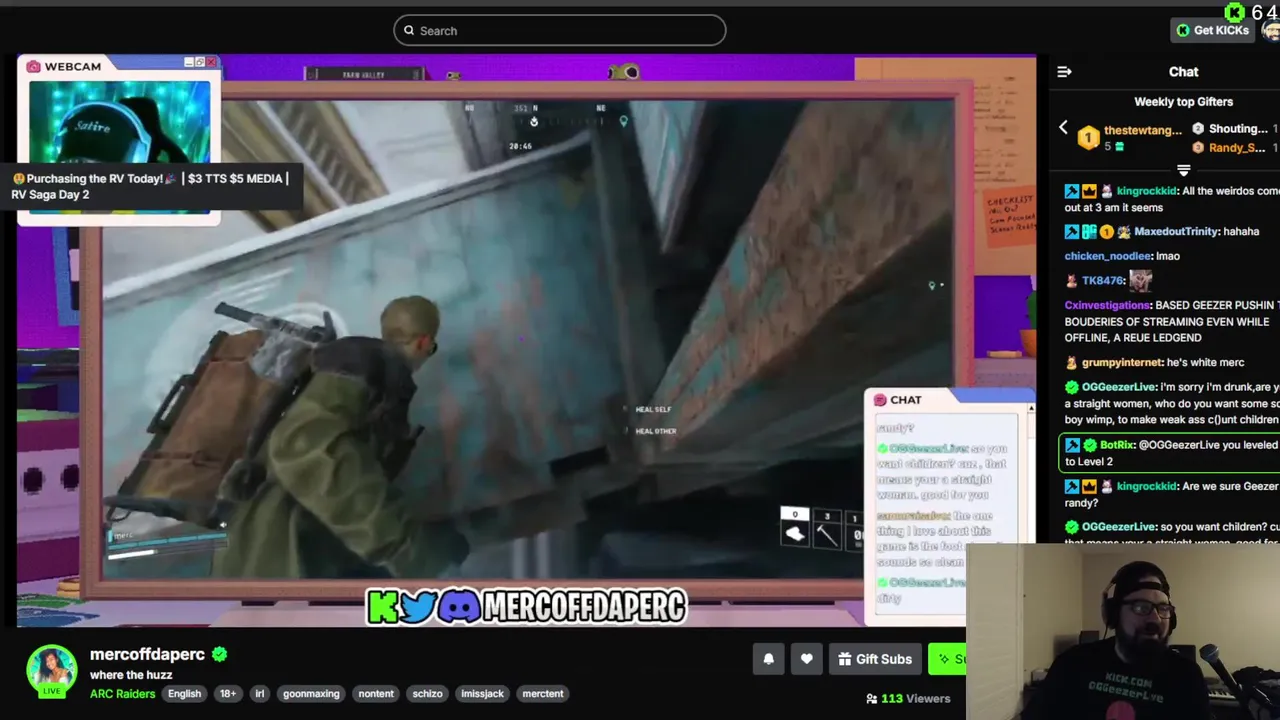The width and height of the screenshot is (1280, 720).
Task: Click the gold rank 1 gifter badge
Action: [1088, 137]
